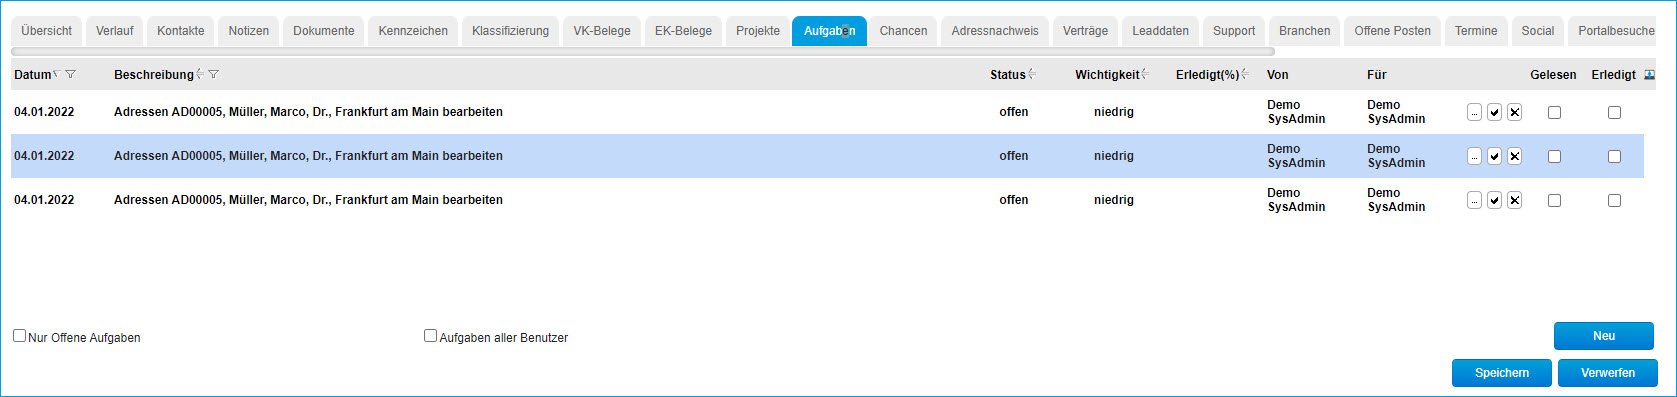Viewport: 1677px width, 397px height.
Task: Mark the first task as Gelesen
Action: 1554,112
